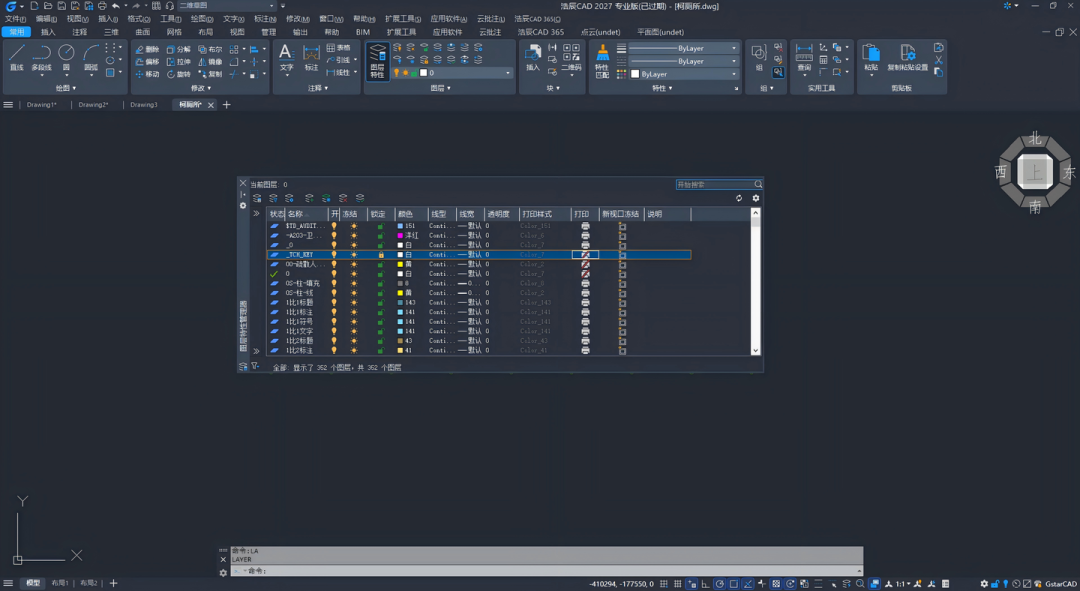Viewport: 1080px width, 591px height.
Task: Click the refresh icon in layer manager
Action: click(739, 198)
